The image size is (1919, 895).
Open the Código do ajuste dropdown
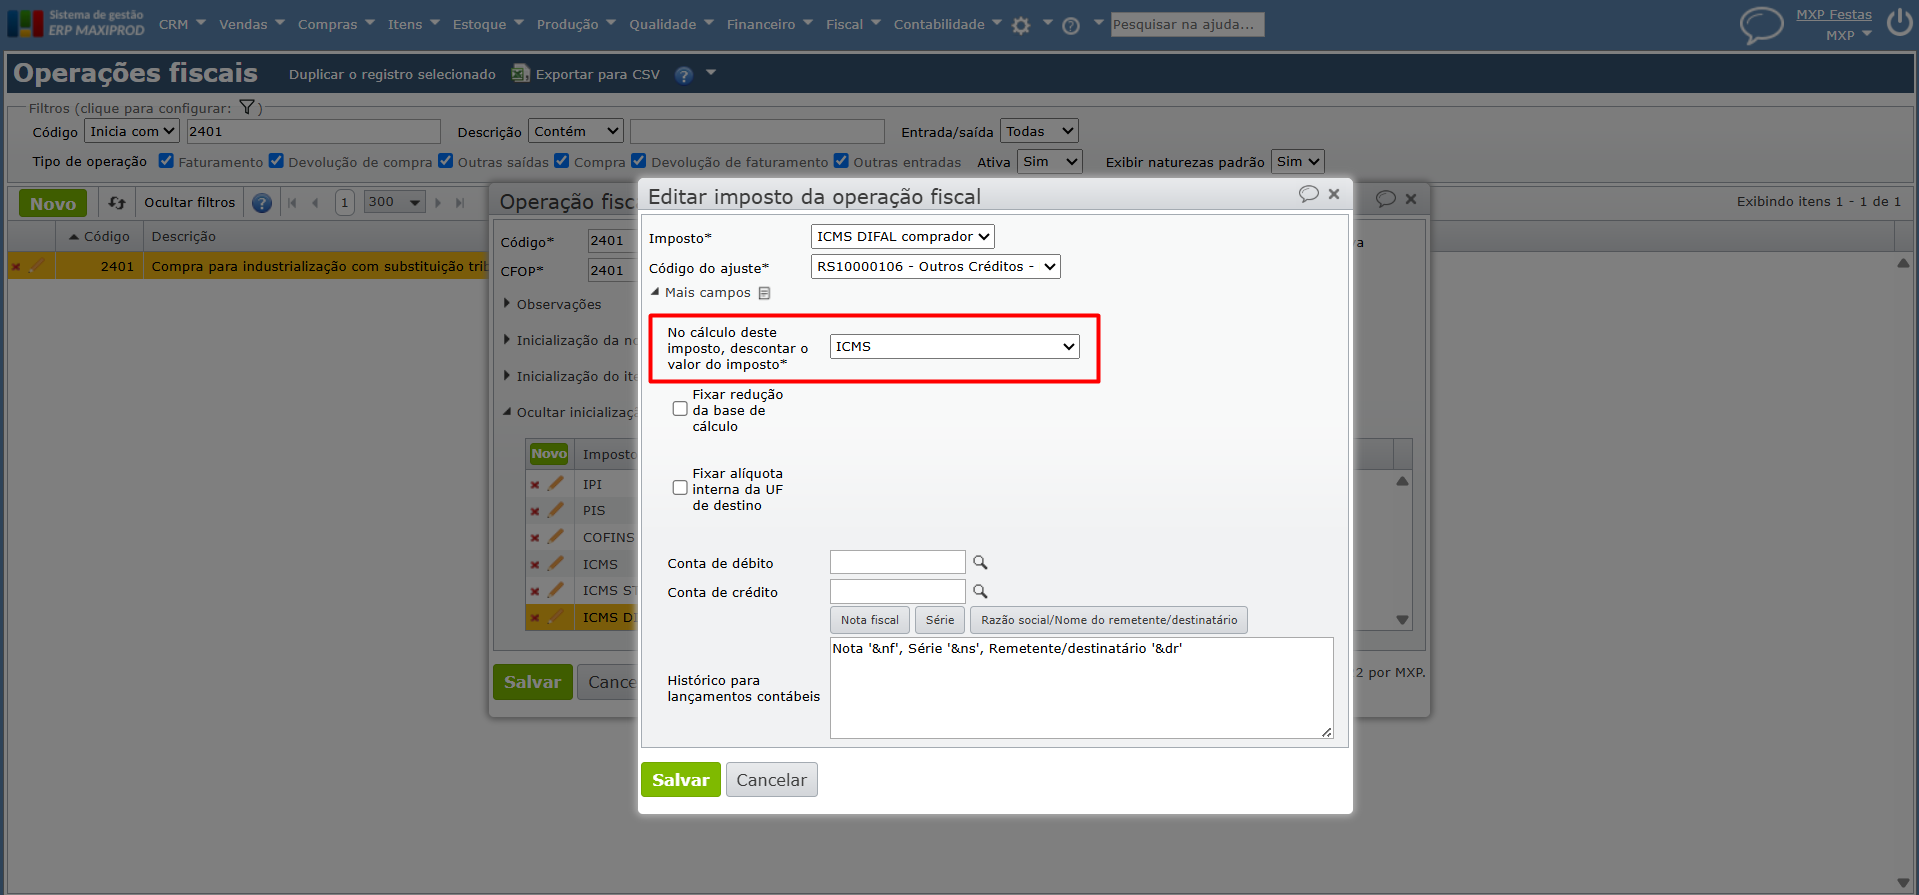pos(935,267)
